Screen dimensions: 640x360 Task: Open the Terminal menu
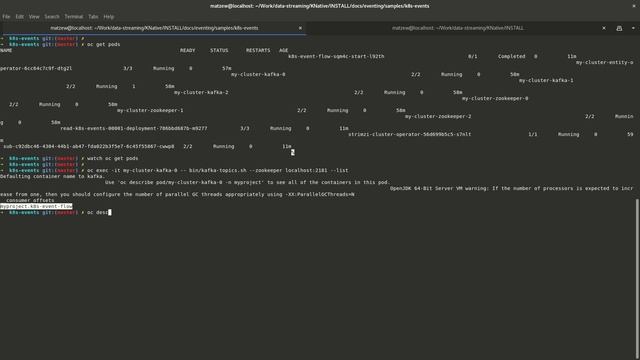(74, 17)
